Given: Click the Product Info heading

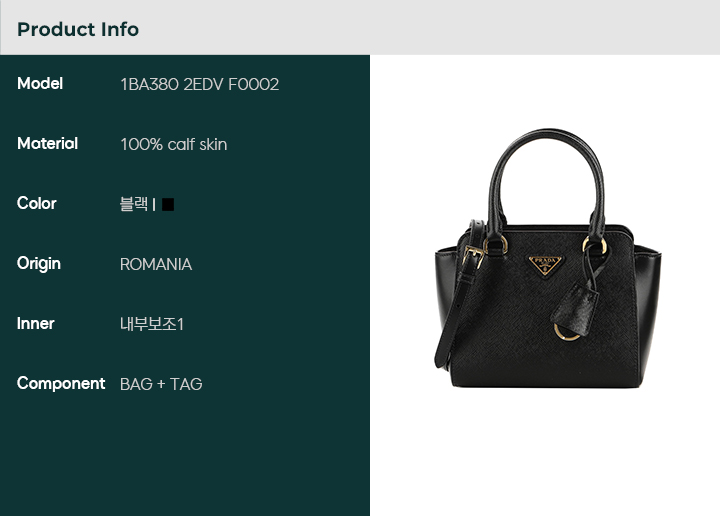Looking at the screenshot, I should (78, 29).
